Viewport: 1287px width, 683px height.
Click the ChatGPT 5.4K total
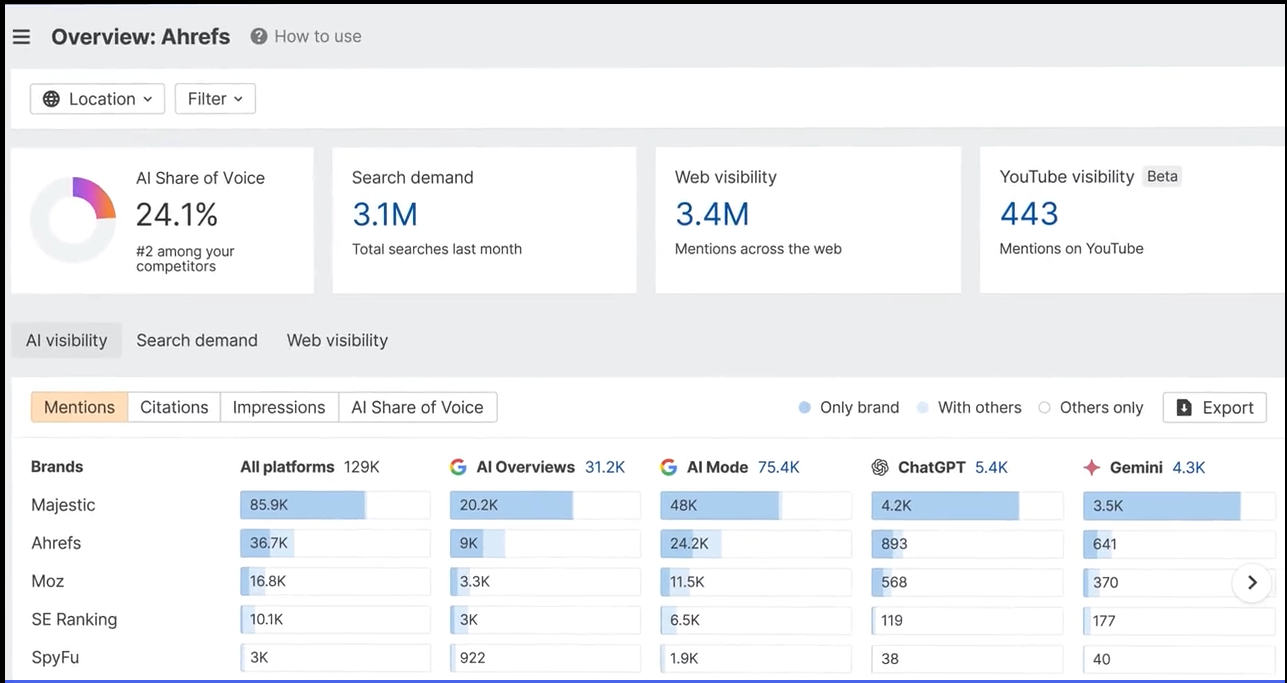point(991,467)
